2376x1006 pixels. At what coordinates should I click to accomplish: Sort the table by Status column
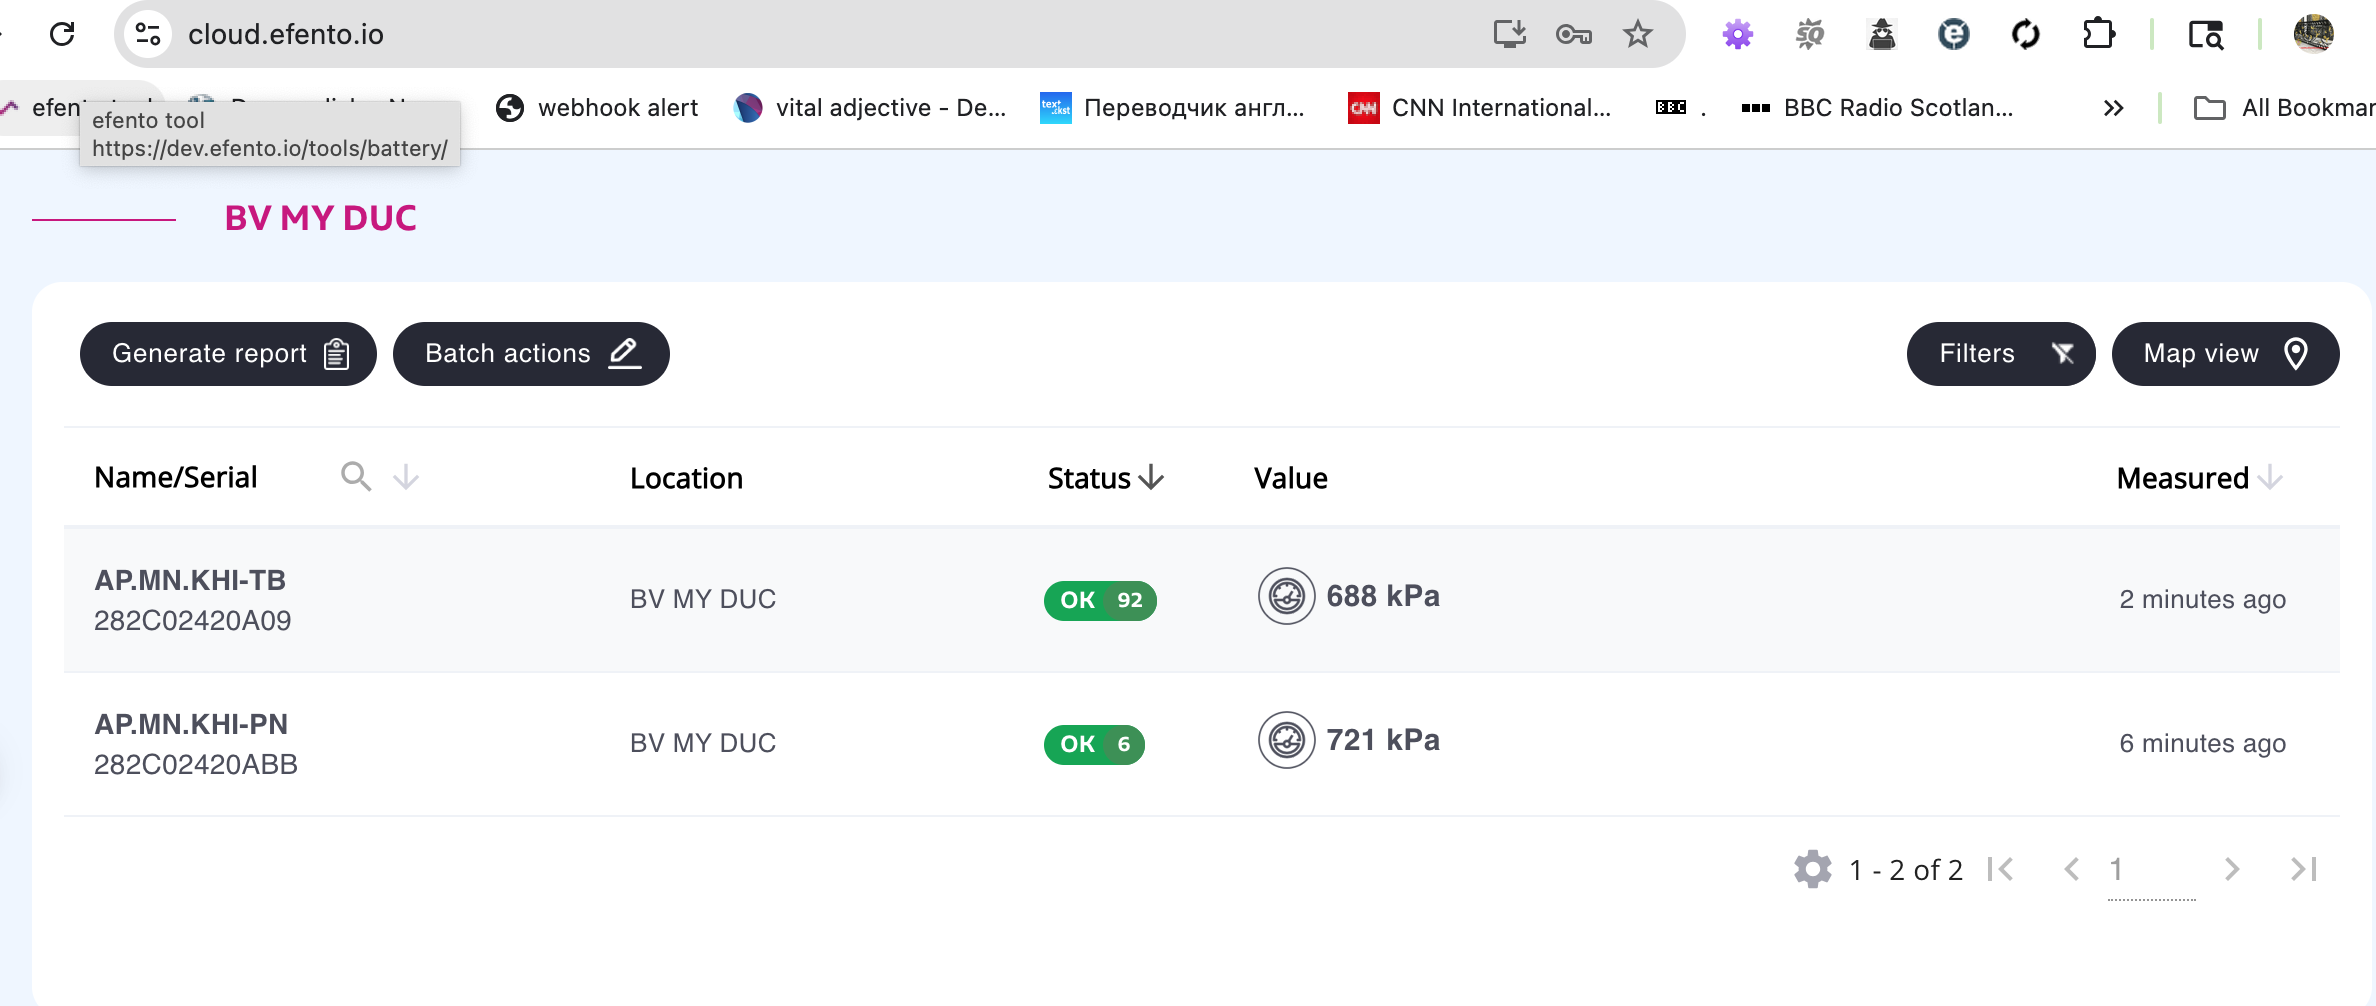[1105, 478]
